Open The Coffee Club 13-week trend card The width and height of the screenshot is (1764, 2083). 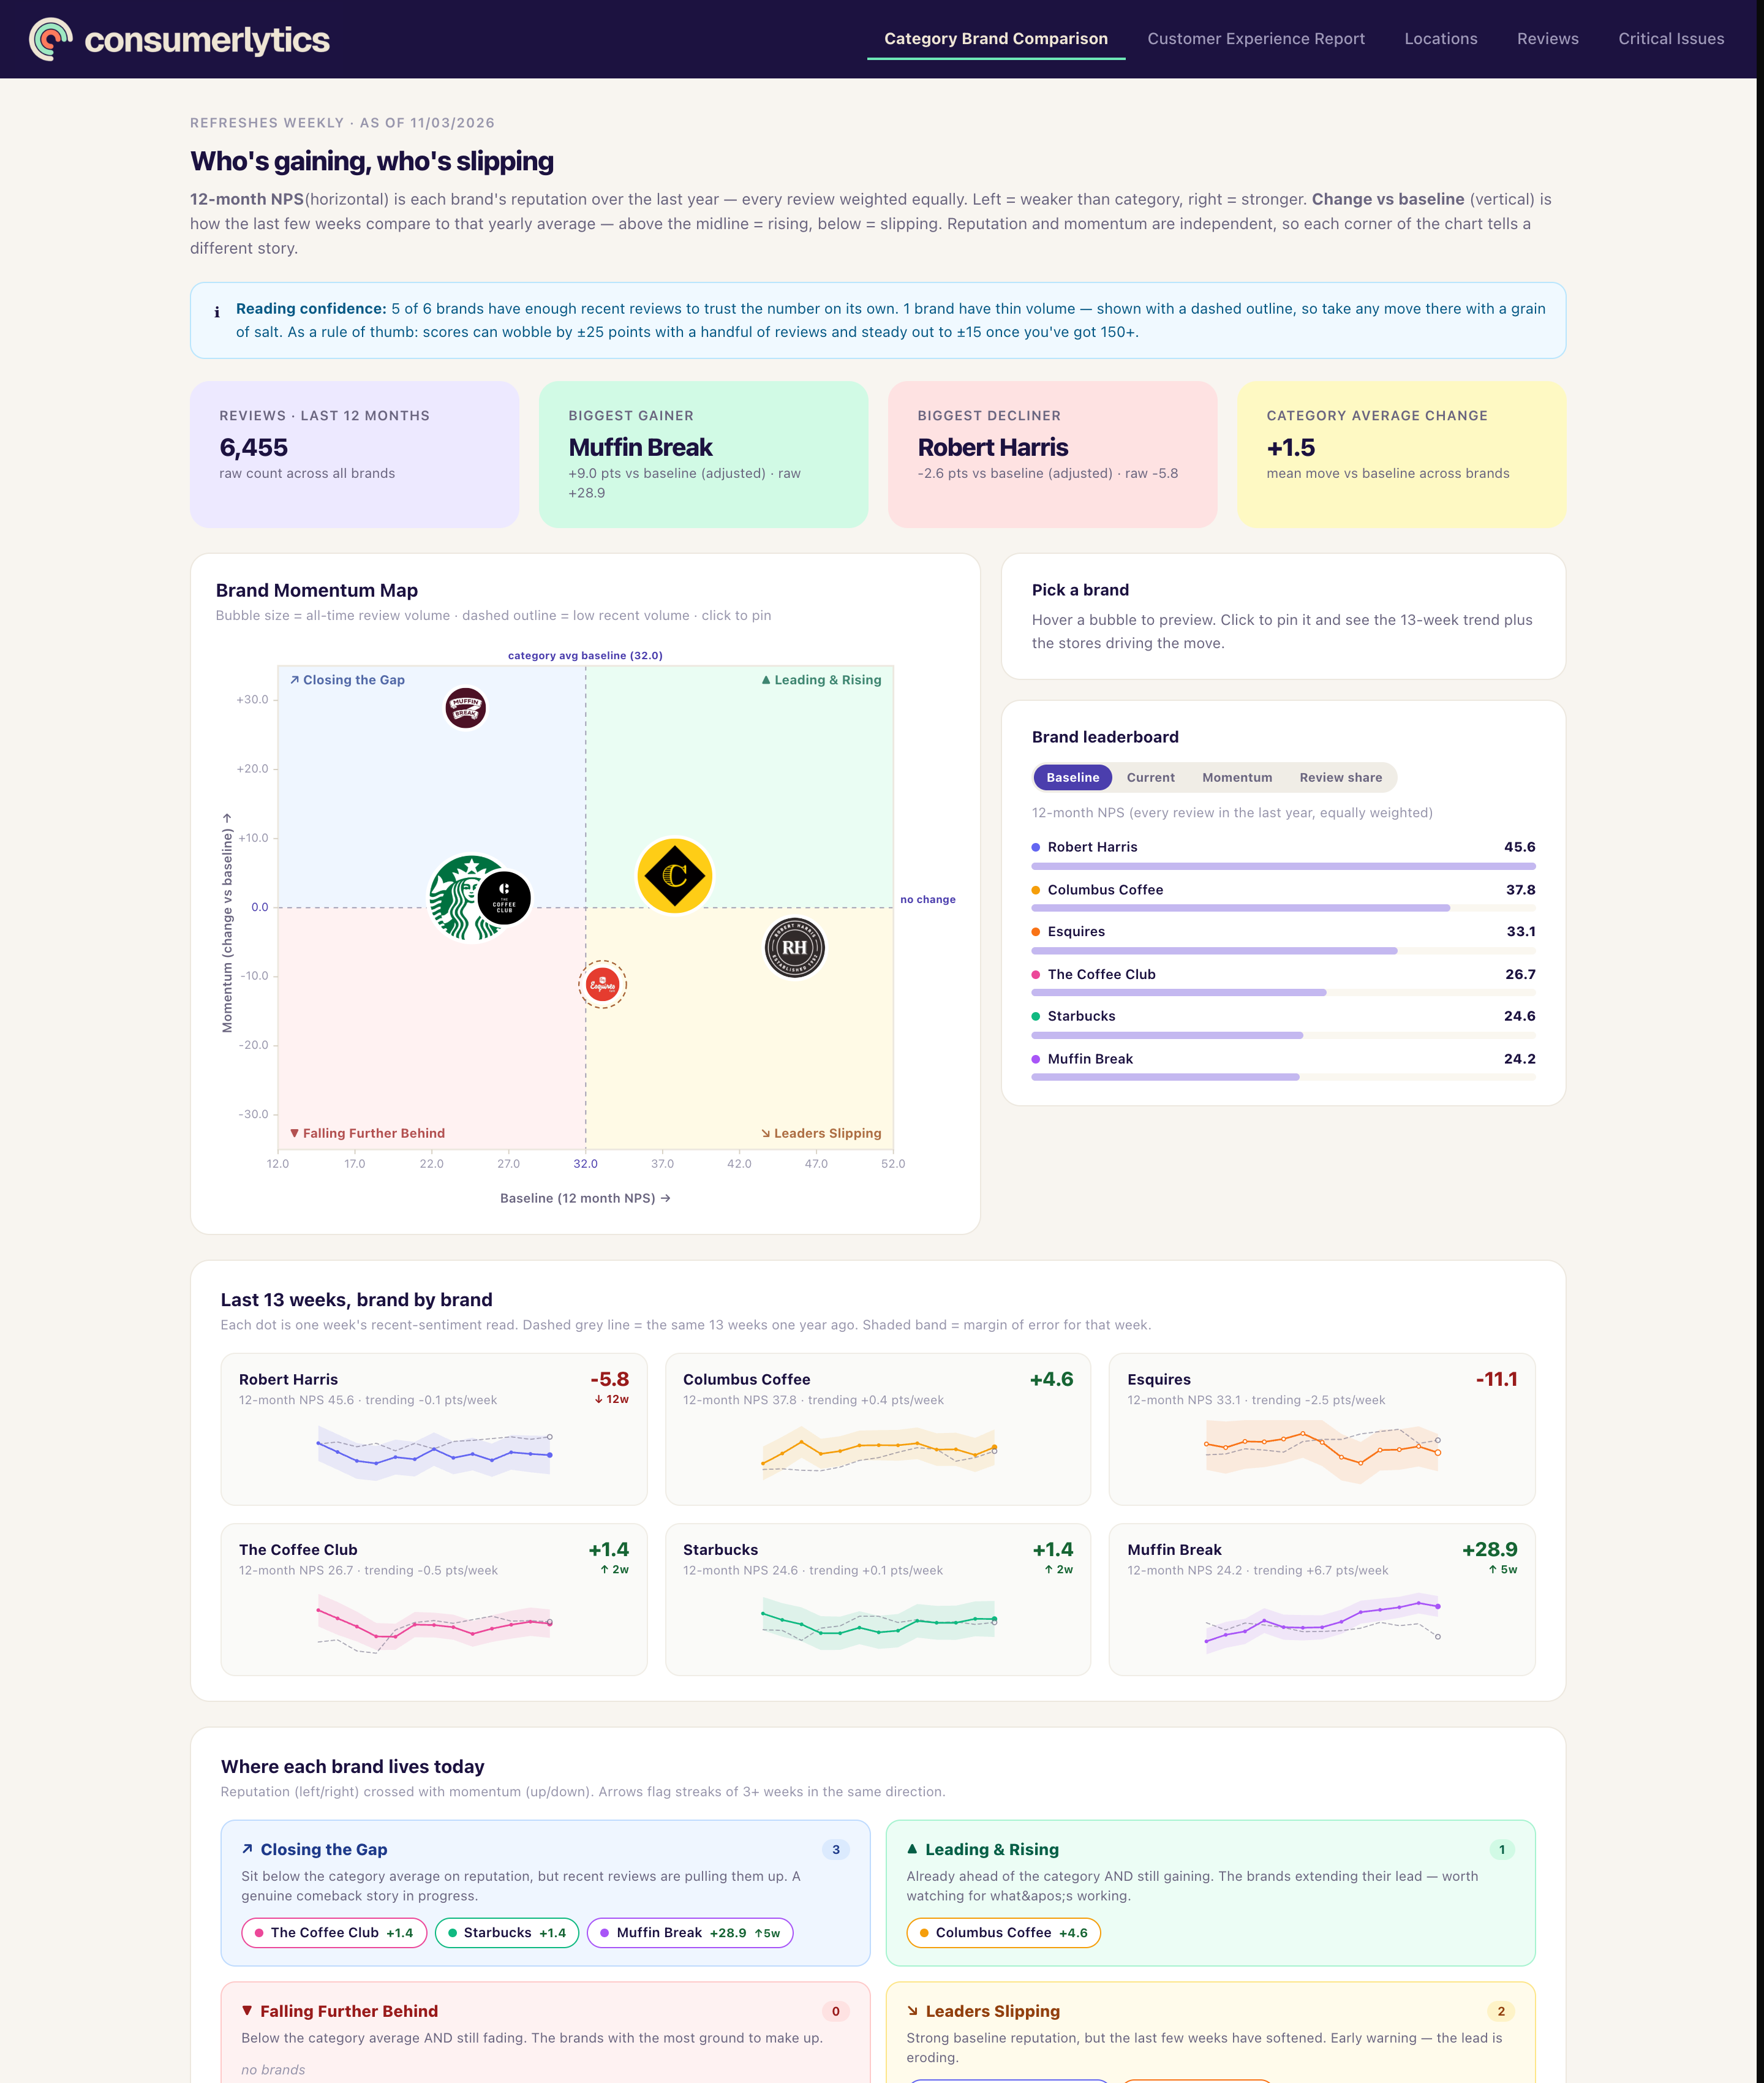point(434,1599)
